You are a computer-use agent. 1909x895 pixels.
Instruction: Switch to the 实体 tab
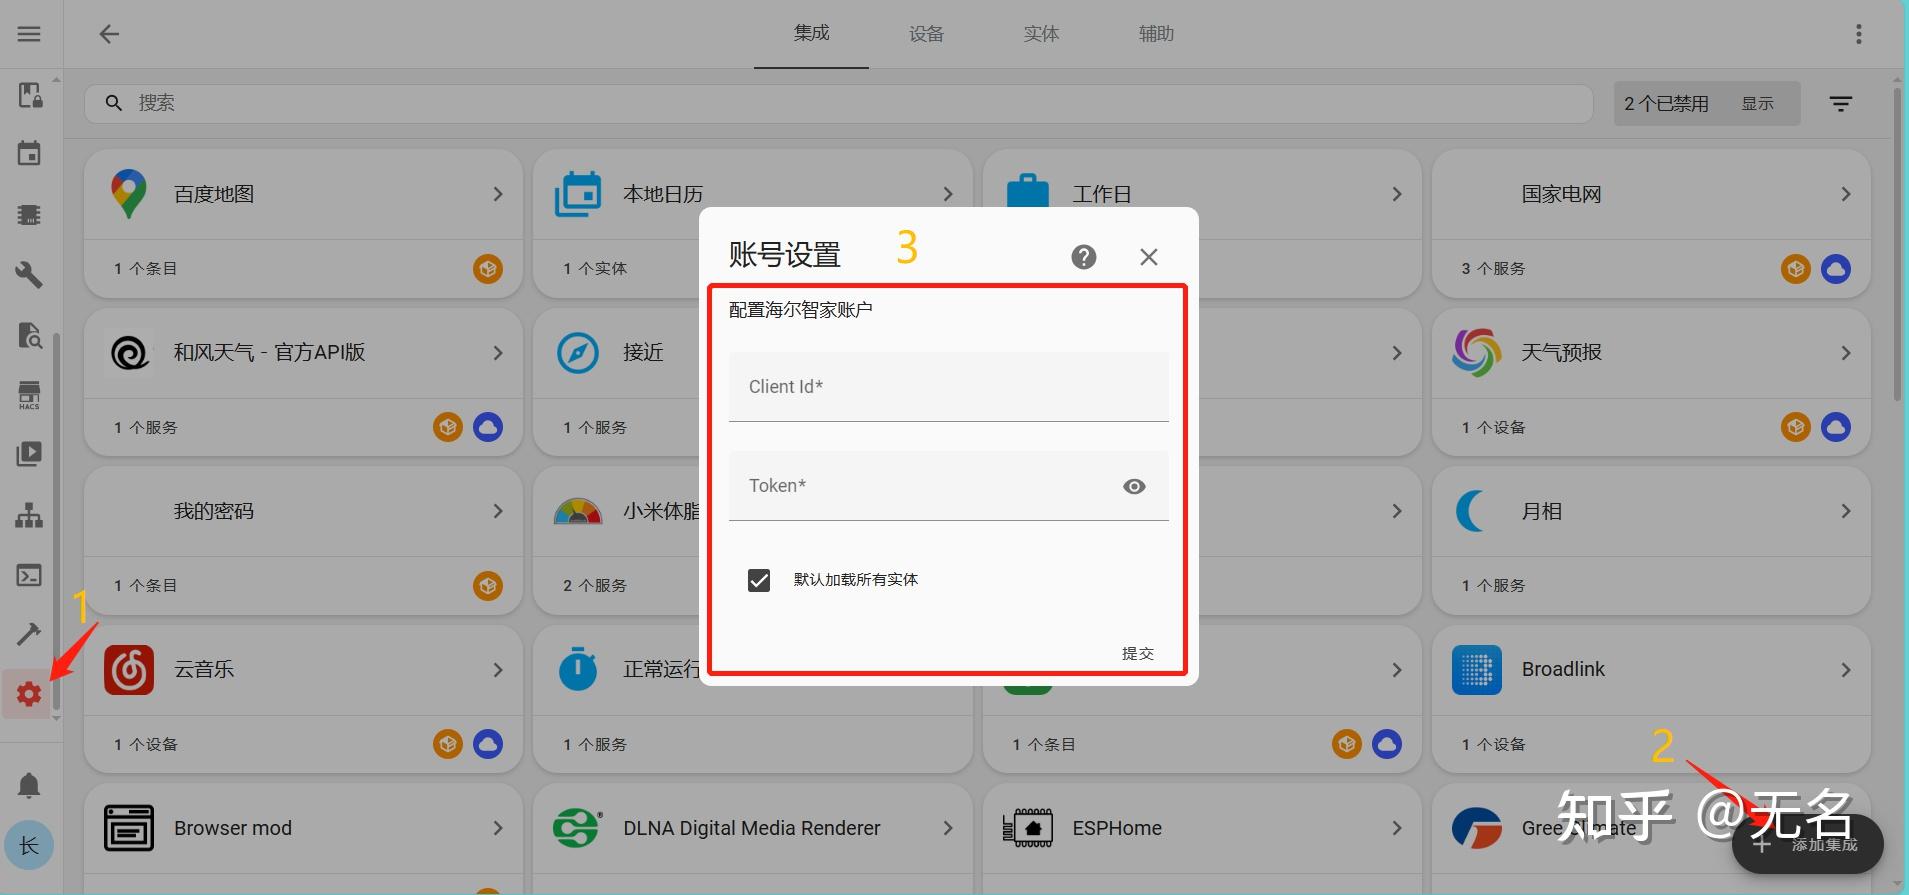coord(1041,34)
